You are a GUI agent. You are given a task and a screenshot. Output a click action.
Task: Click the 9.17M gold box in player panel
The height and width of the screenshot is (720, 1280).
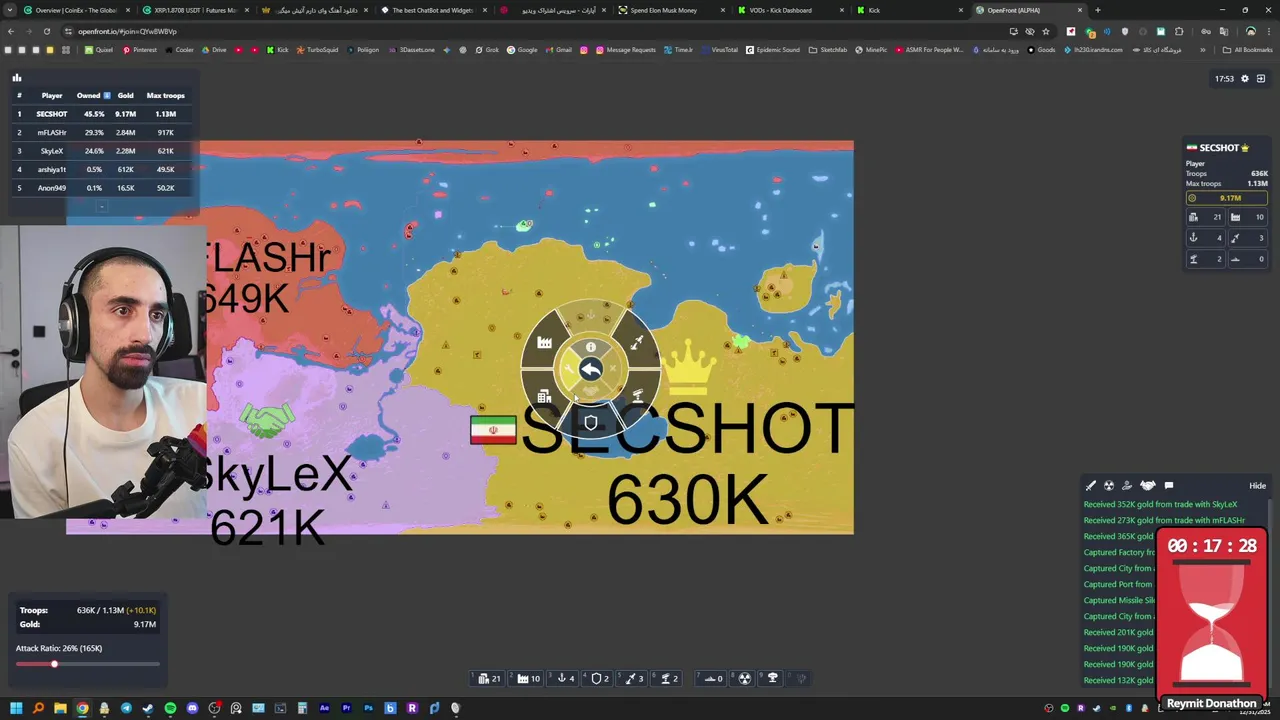point(1227,198)
